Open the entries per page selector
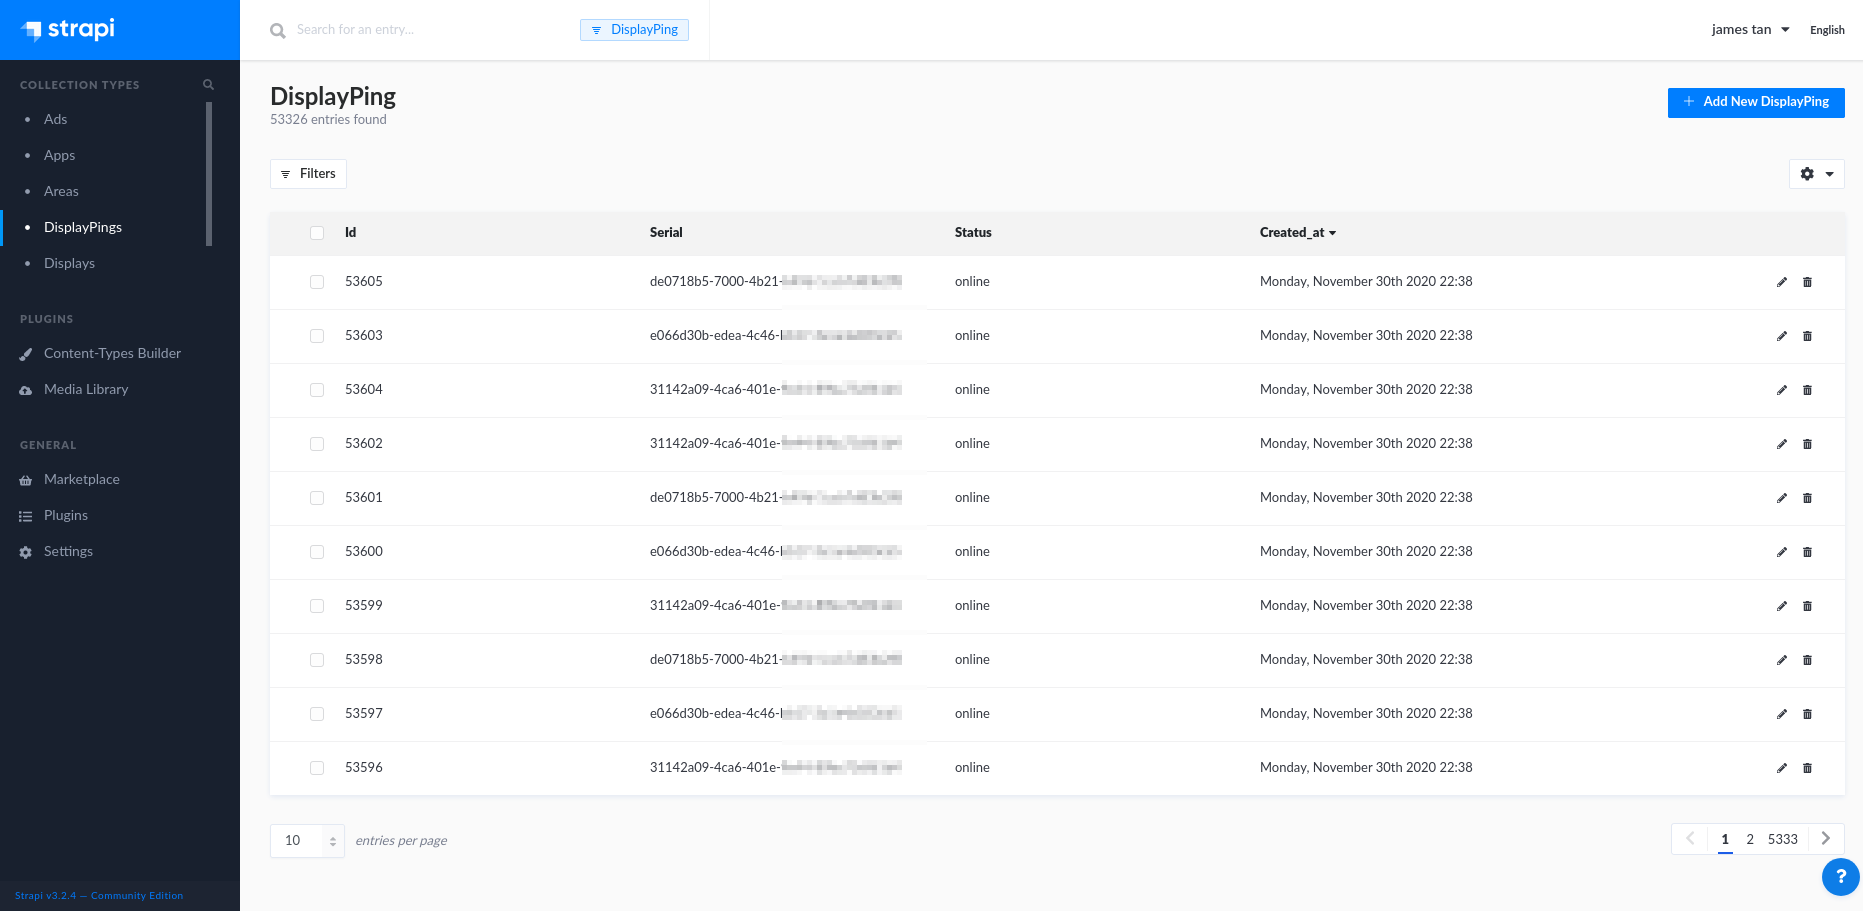This screenshot has width=1863, height=911. (x=307, y=841)
